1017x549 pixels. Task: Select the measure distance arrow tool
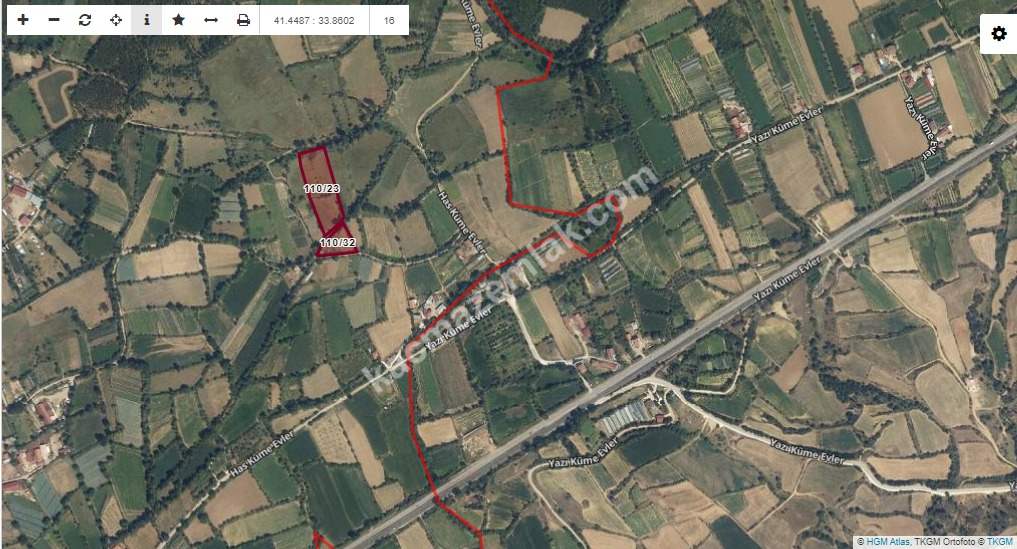click(x=211, y=20)
